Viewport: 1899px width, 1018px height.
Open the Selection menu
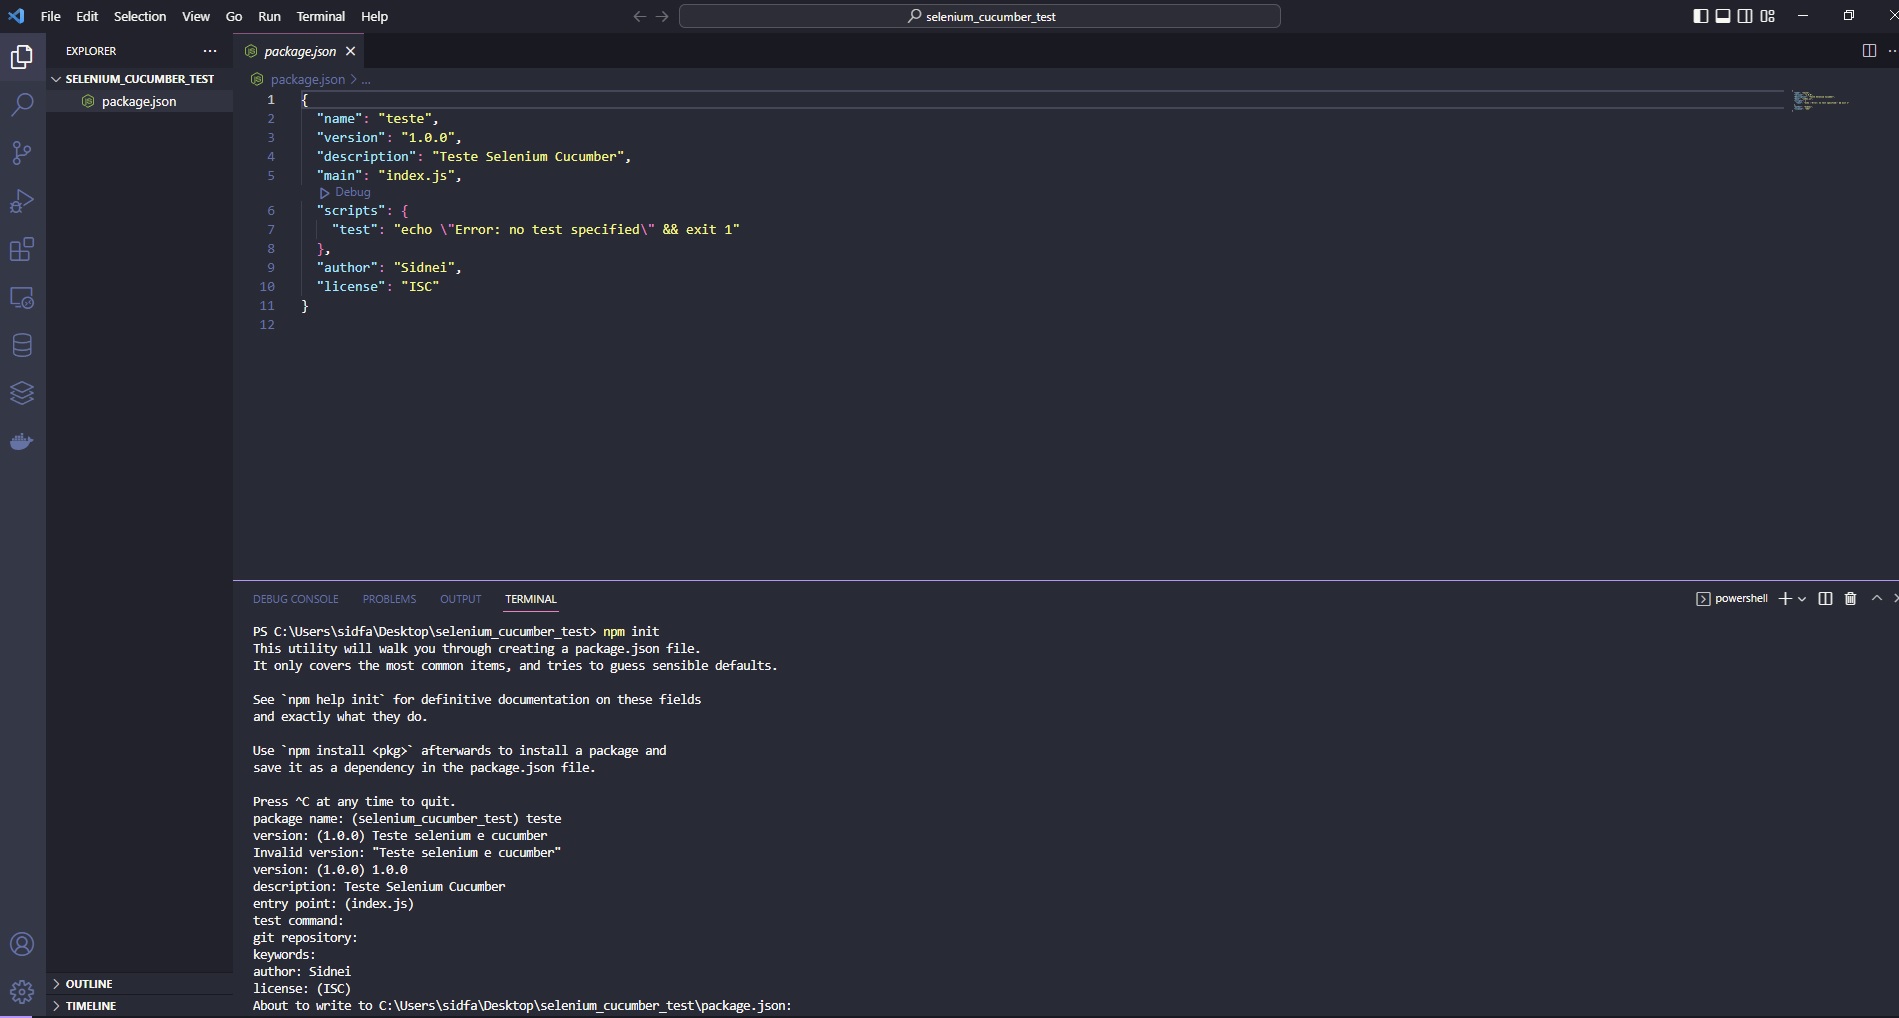pos(140,16)
